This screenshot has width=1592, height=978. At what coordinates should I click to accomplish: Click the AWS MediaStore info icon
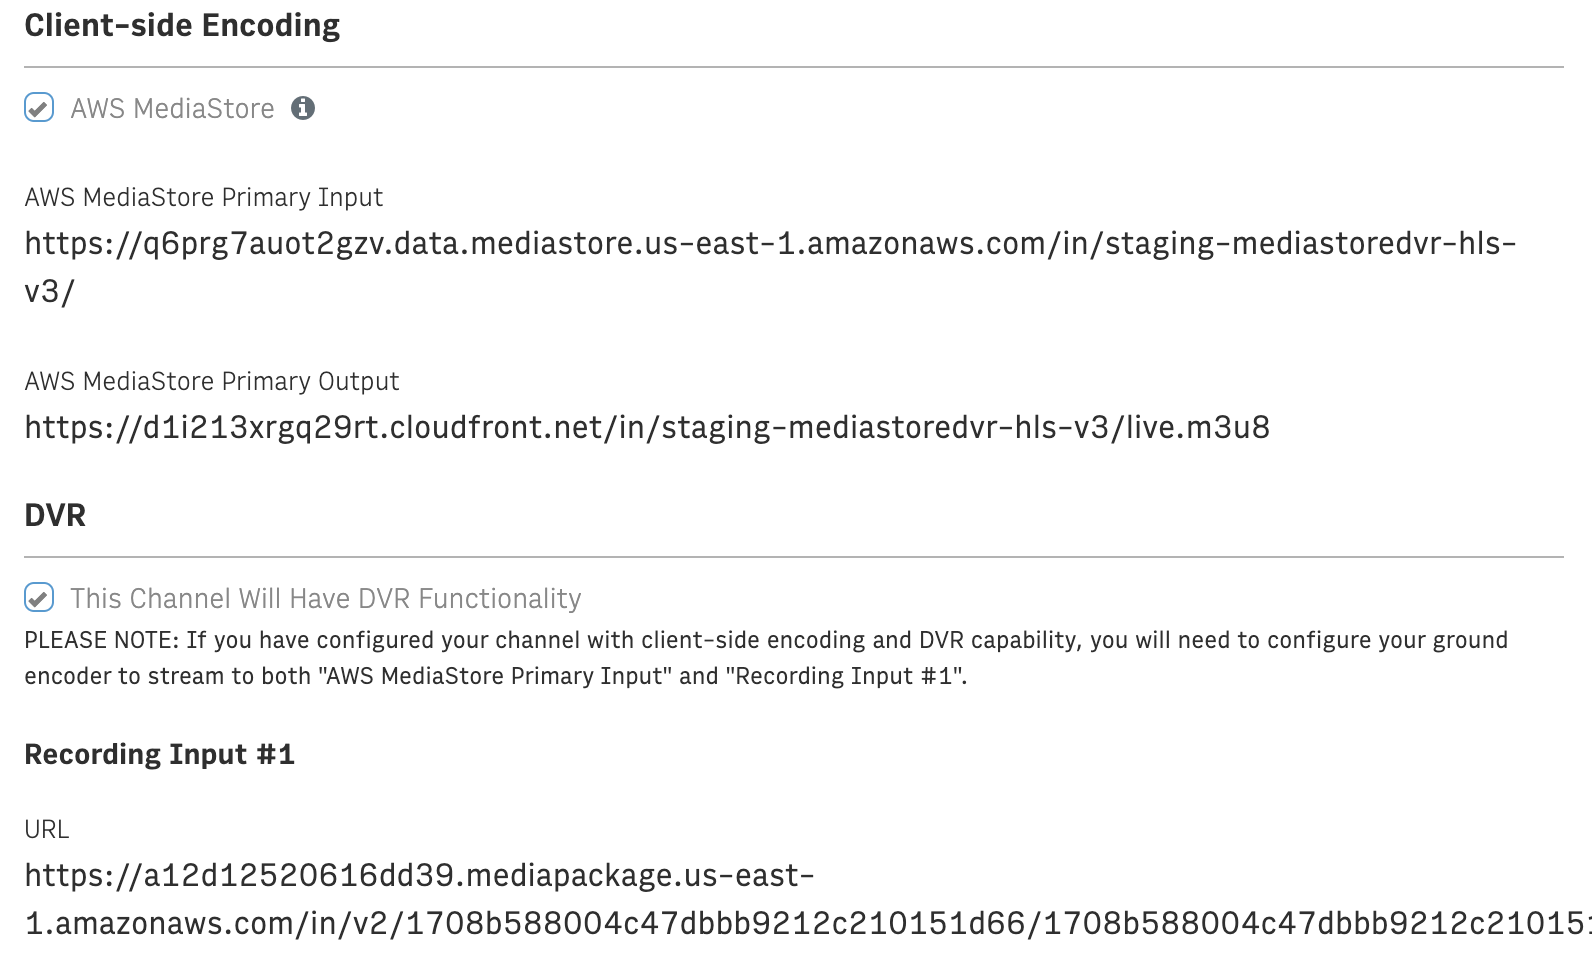pyautogui.click(x=303, y=108)
